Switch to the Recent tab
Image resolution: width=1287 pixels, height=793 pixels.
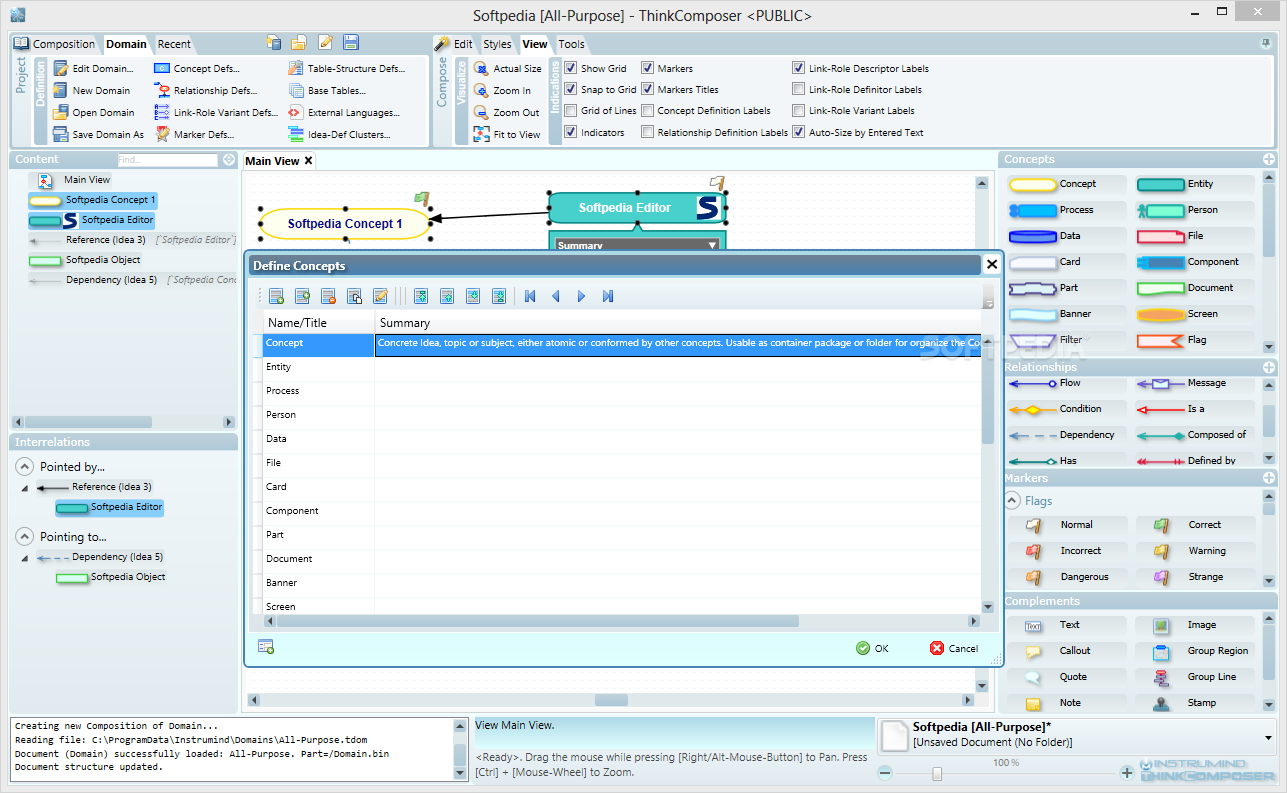pos(175,44)
